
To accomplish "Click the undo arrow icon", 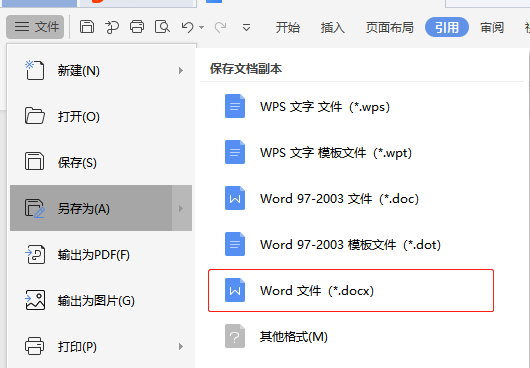I will 188,27.
